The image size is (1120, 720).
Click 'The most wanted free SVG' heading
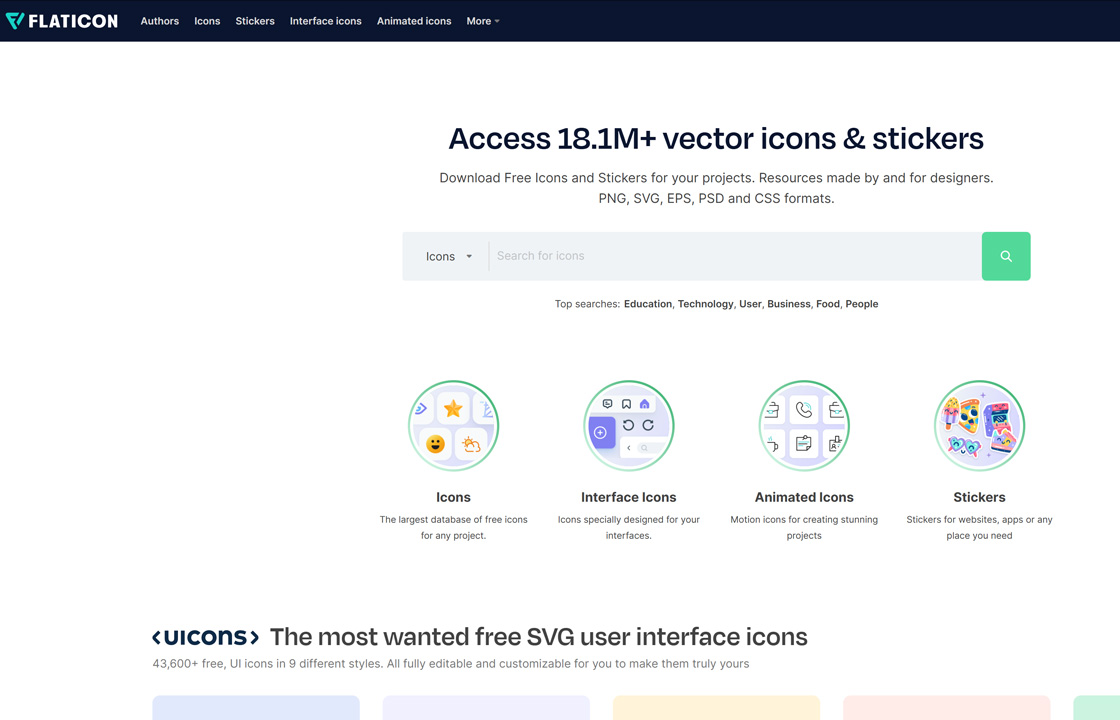(539, 637)
